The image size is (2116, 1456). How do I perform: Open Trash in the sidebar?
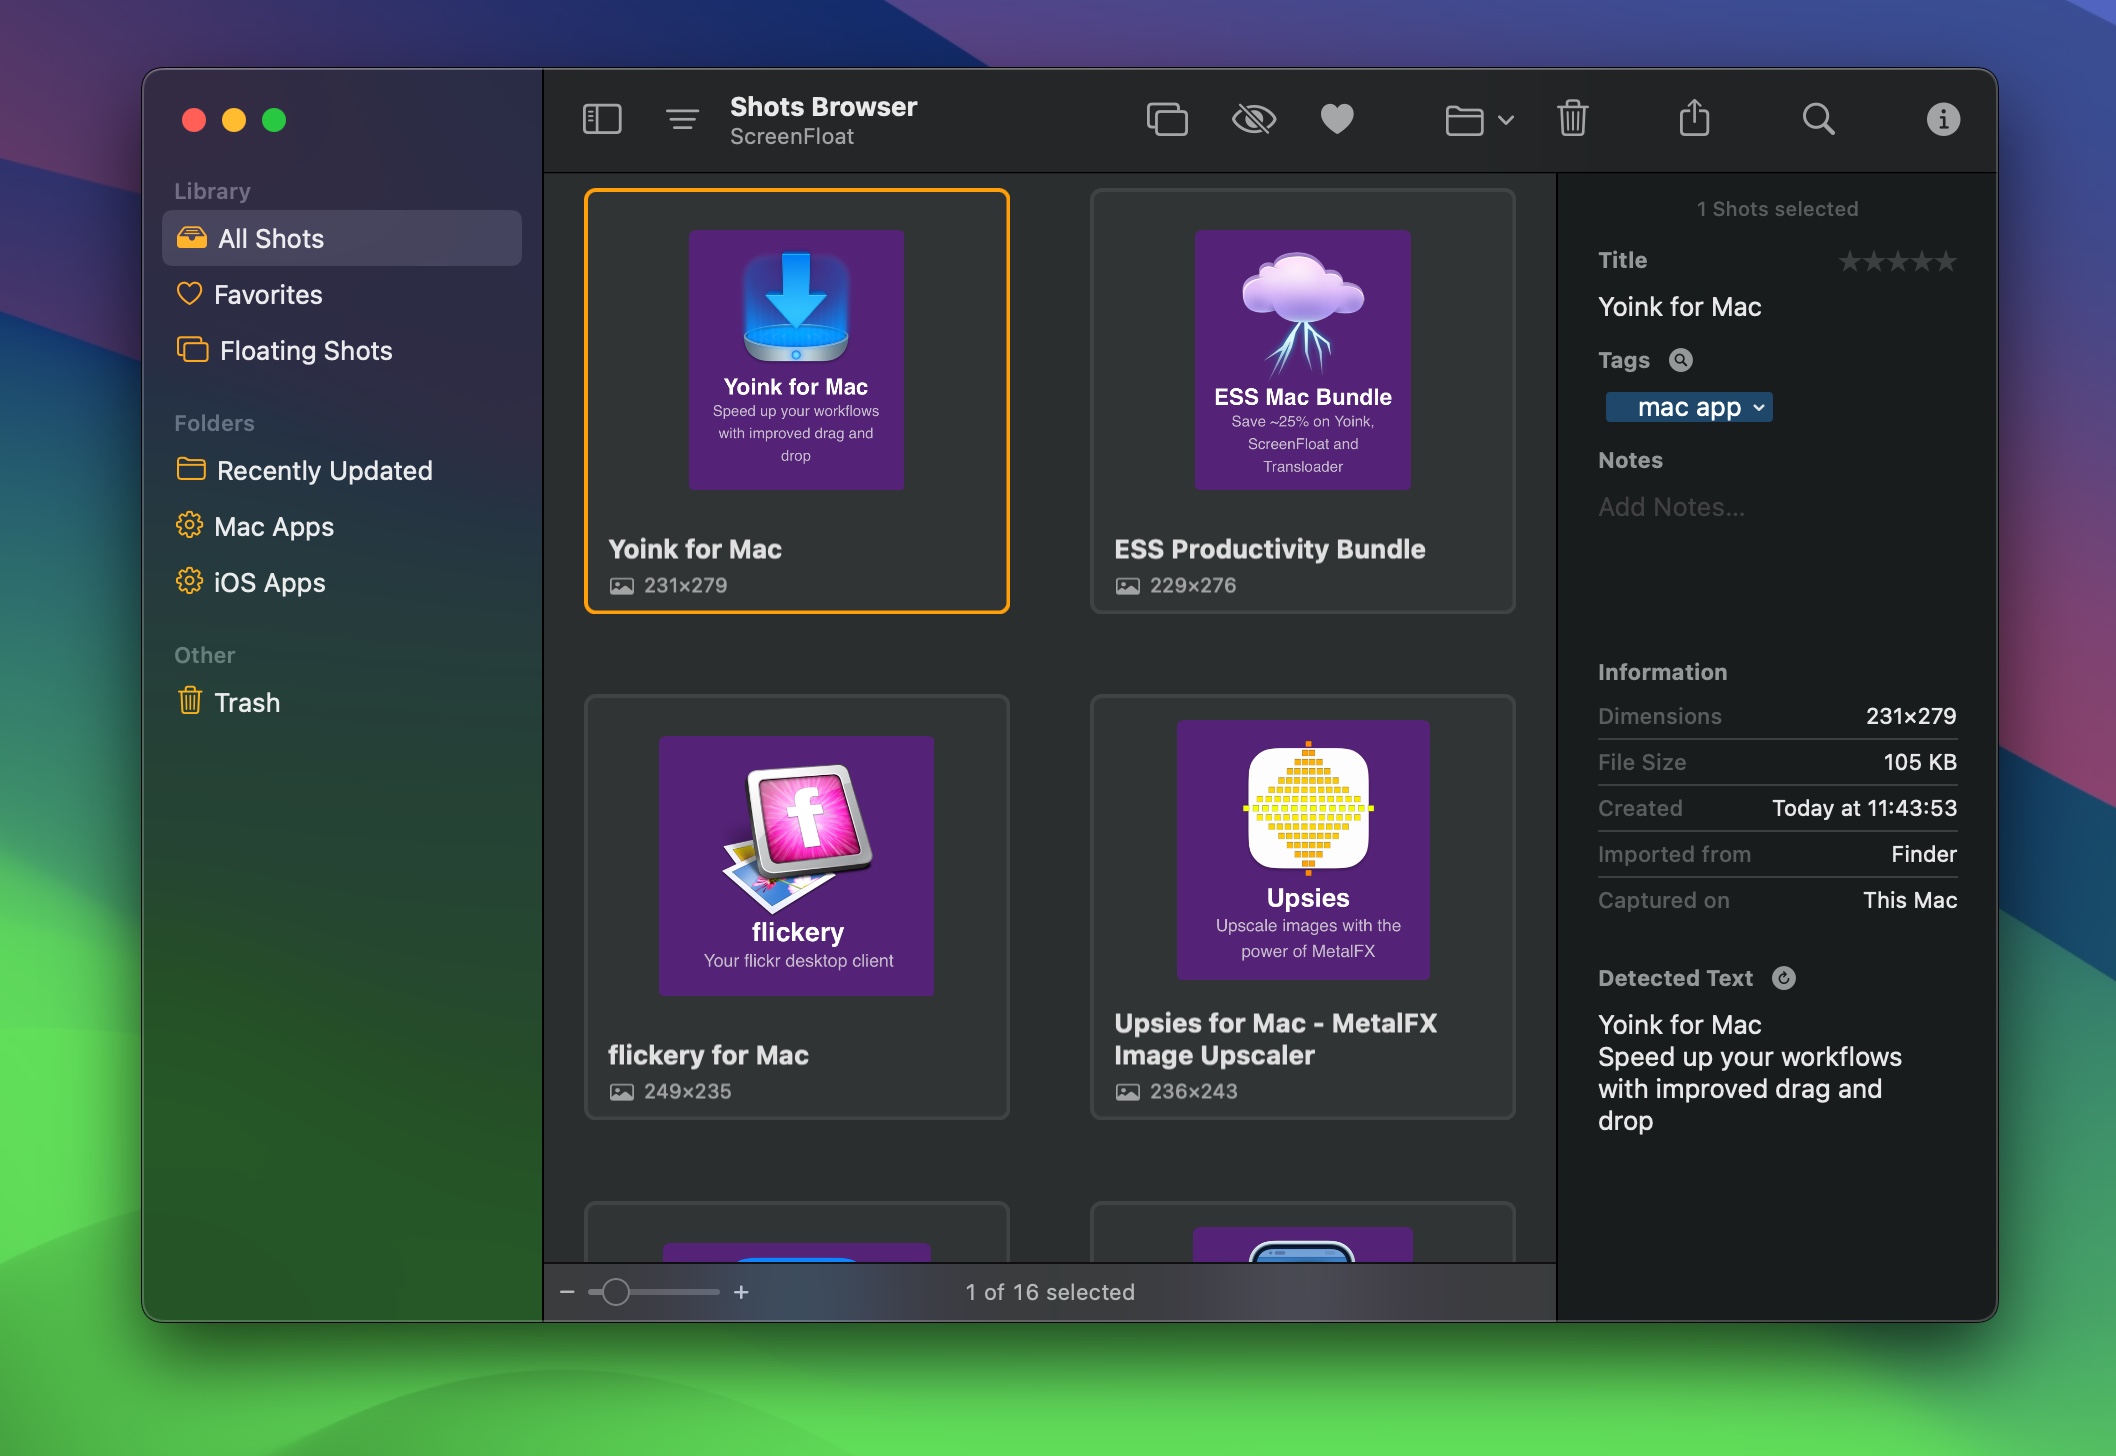342,702
